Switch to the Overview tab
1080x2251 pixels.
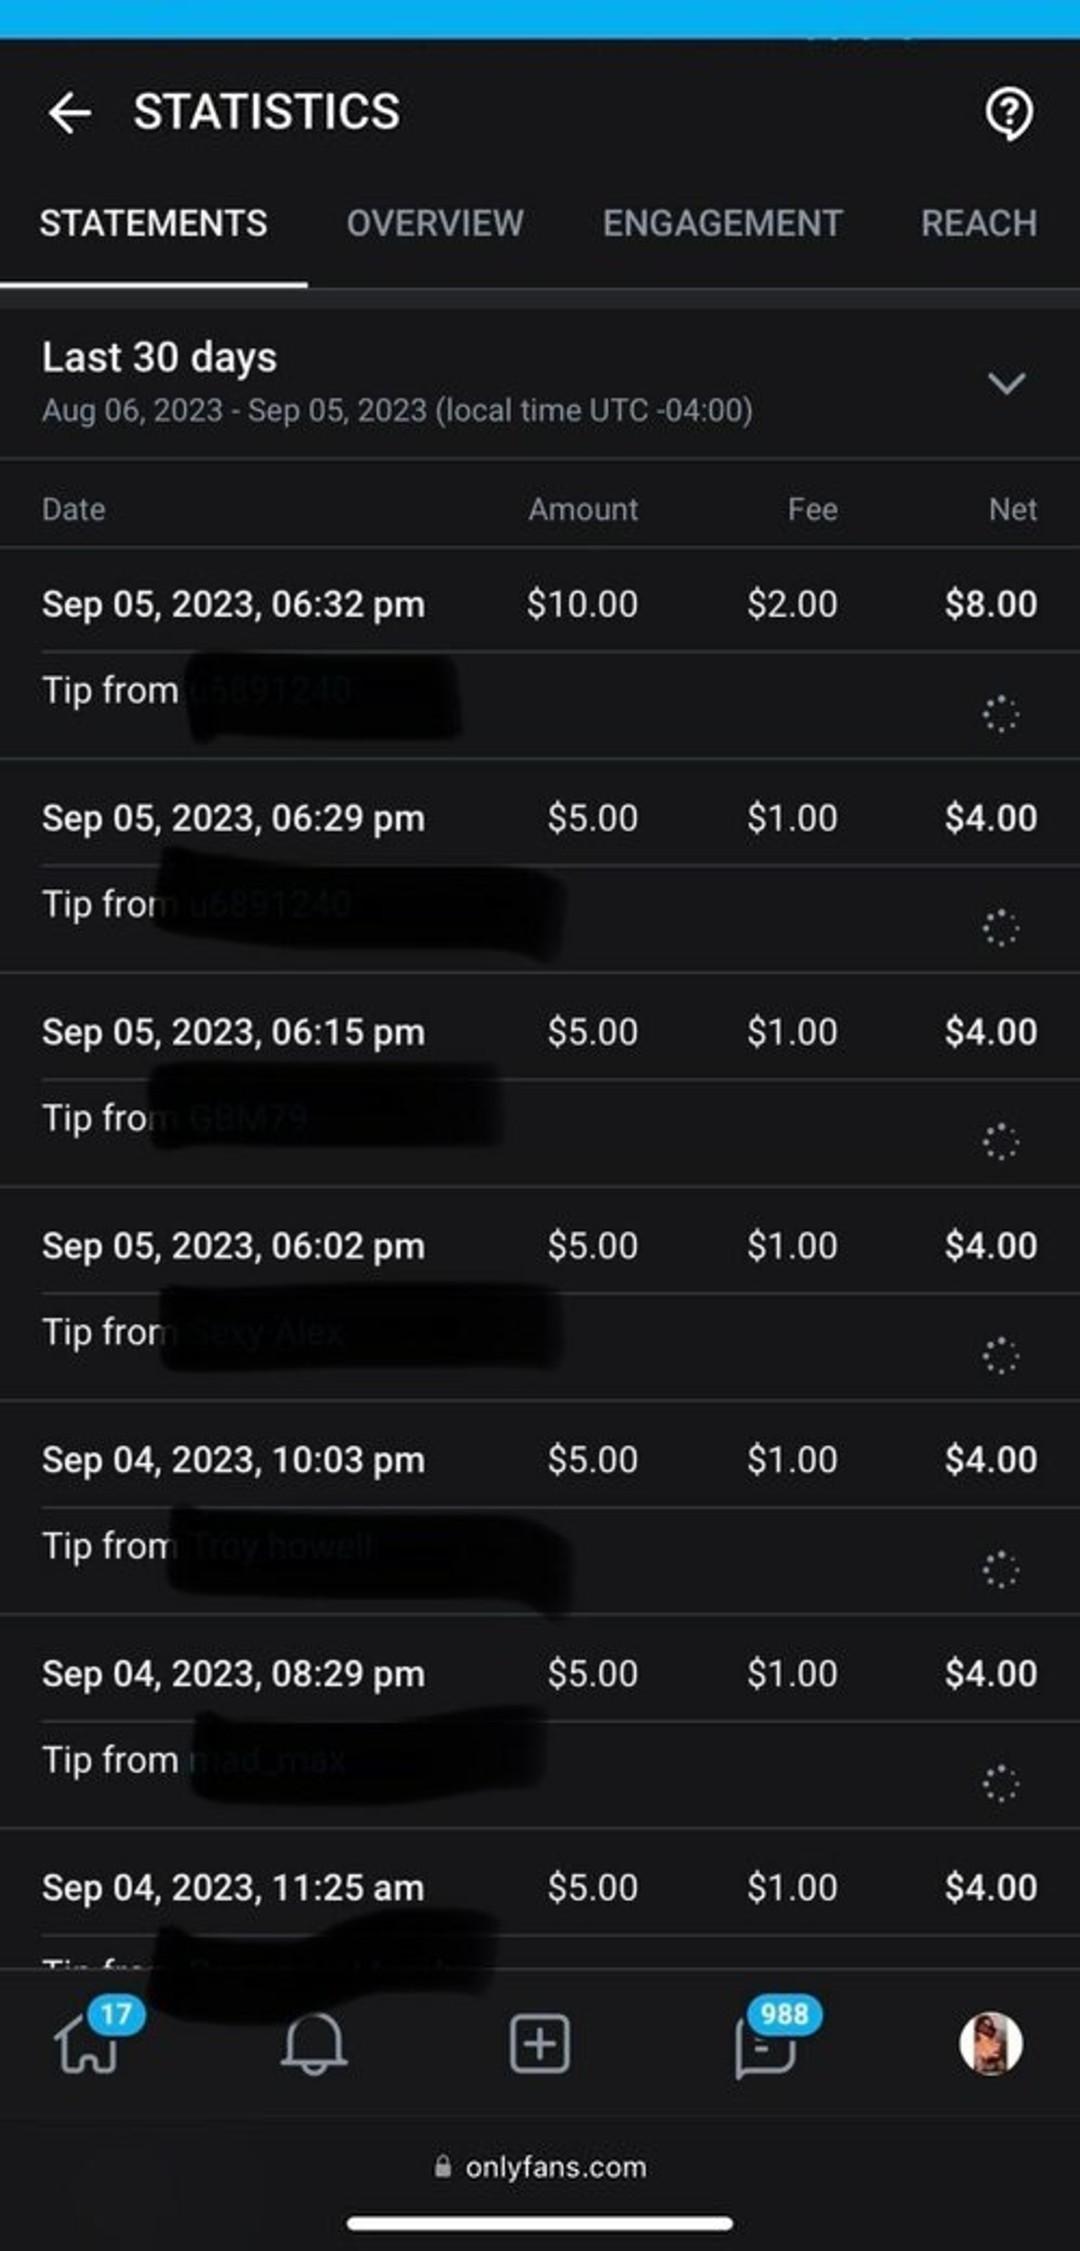click(435, 223)
